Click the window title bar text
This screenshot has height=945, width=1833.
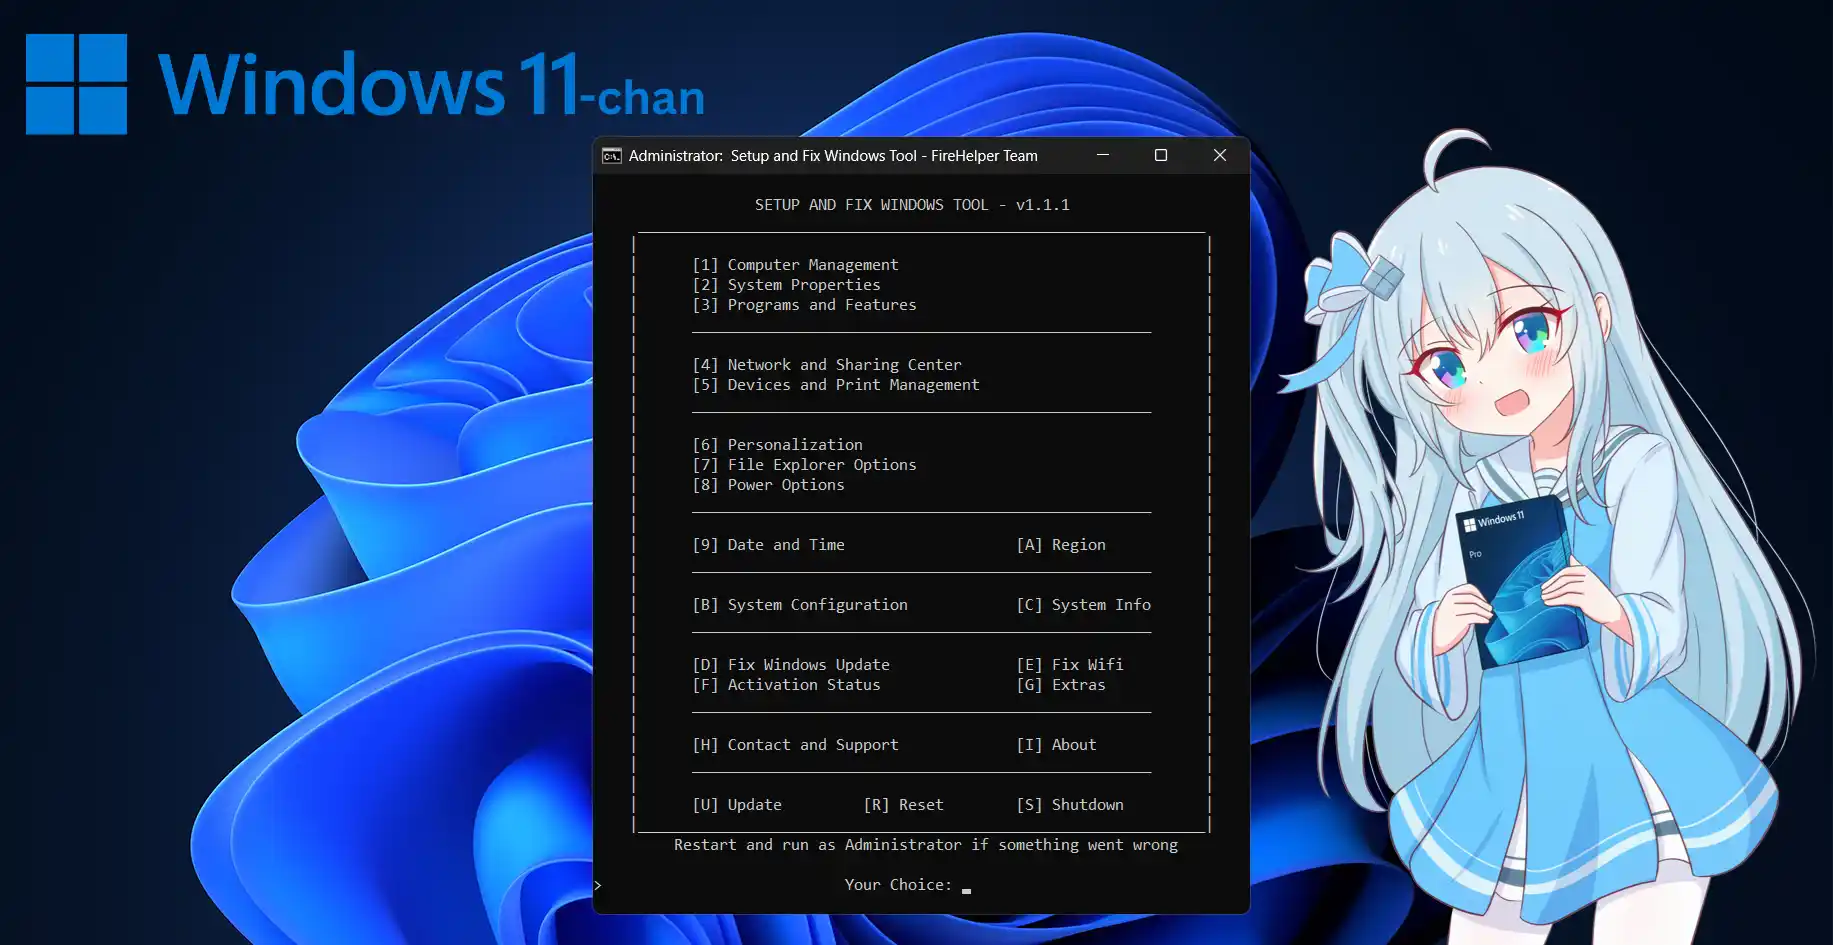tap(833, 156)
